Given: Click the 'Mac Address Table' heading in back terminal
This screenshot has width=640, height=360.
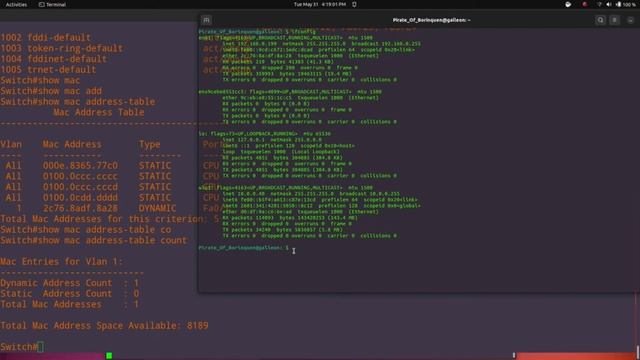Looking at the screenshot, I should (x=99, y=112).
